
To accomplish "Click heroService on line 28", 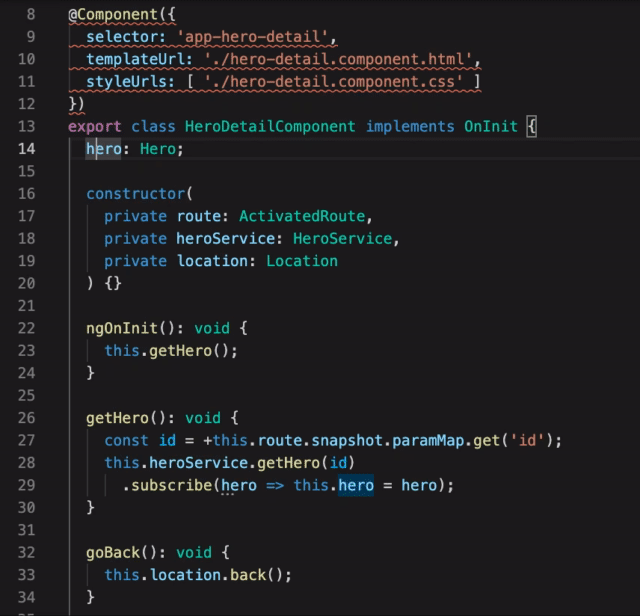I will click(198, 463).
